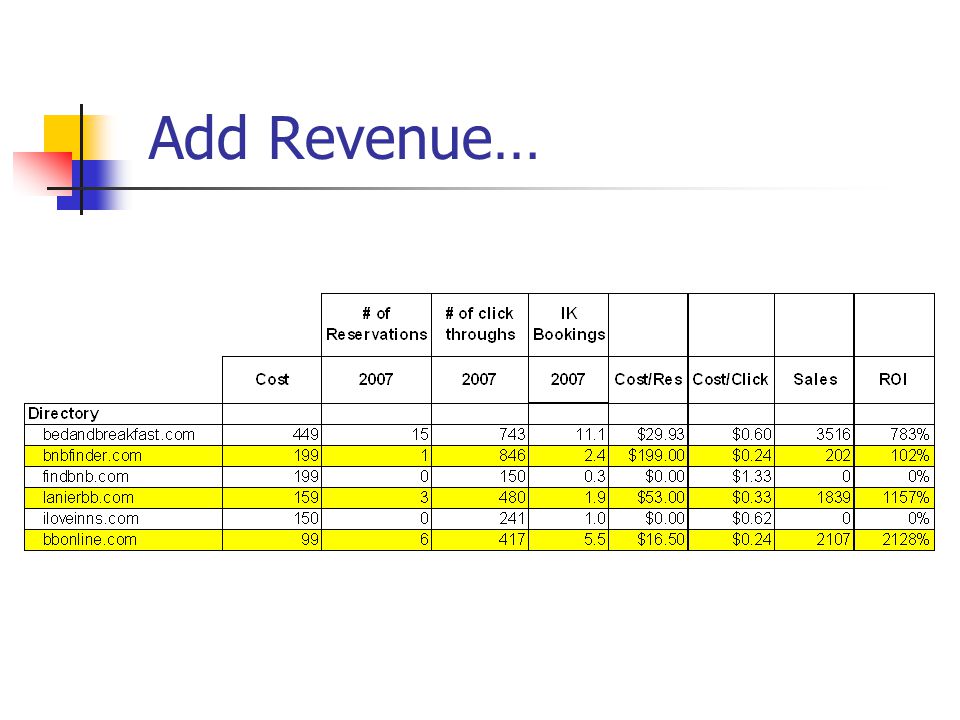Click the Sales column header

(x=814, y=380)
